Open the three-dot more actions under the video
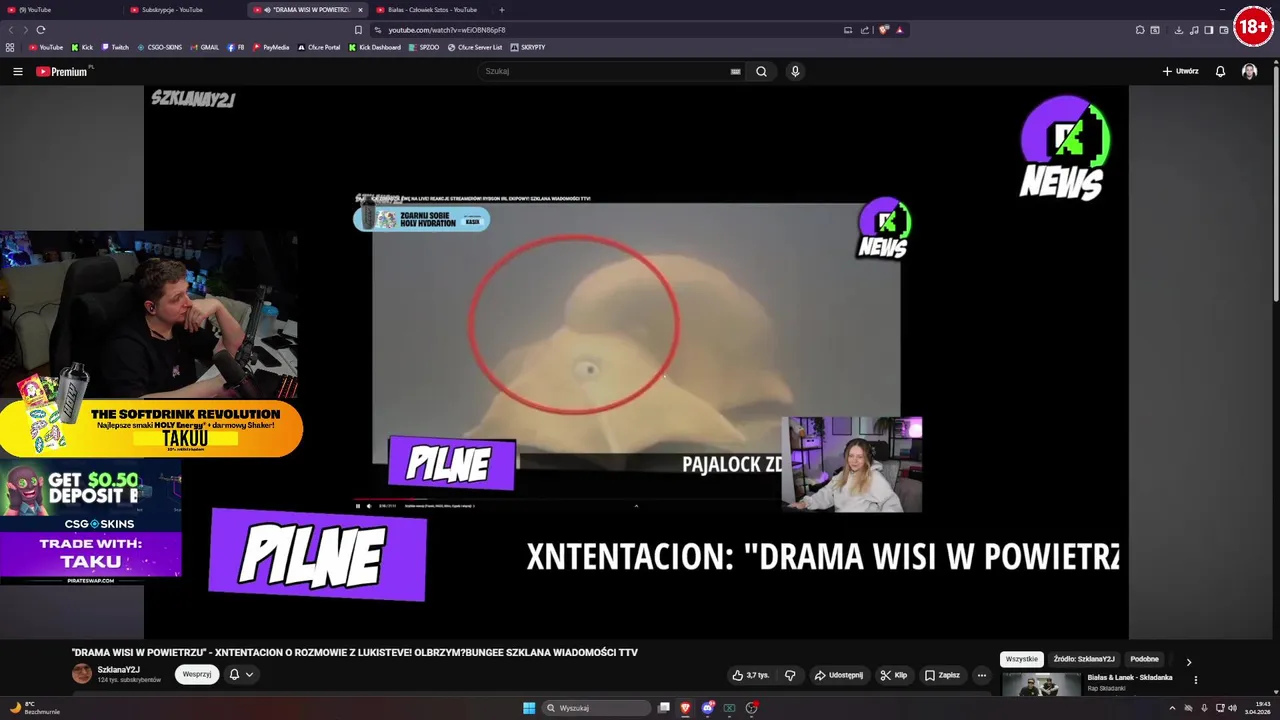Viewport: 1280px width, 720px height. (x=981, y=675)
